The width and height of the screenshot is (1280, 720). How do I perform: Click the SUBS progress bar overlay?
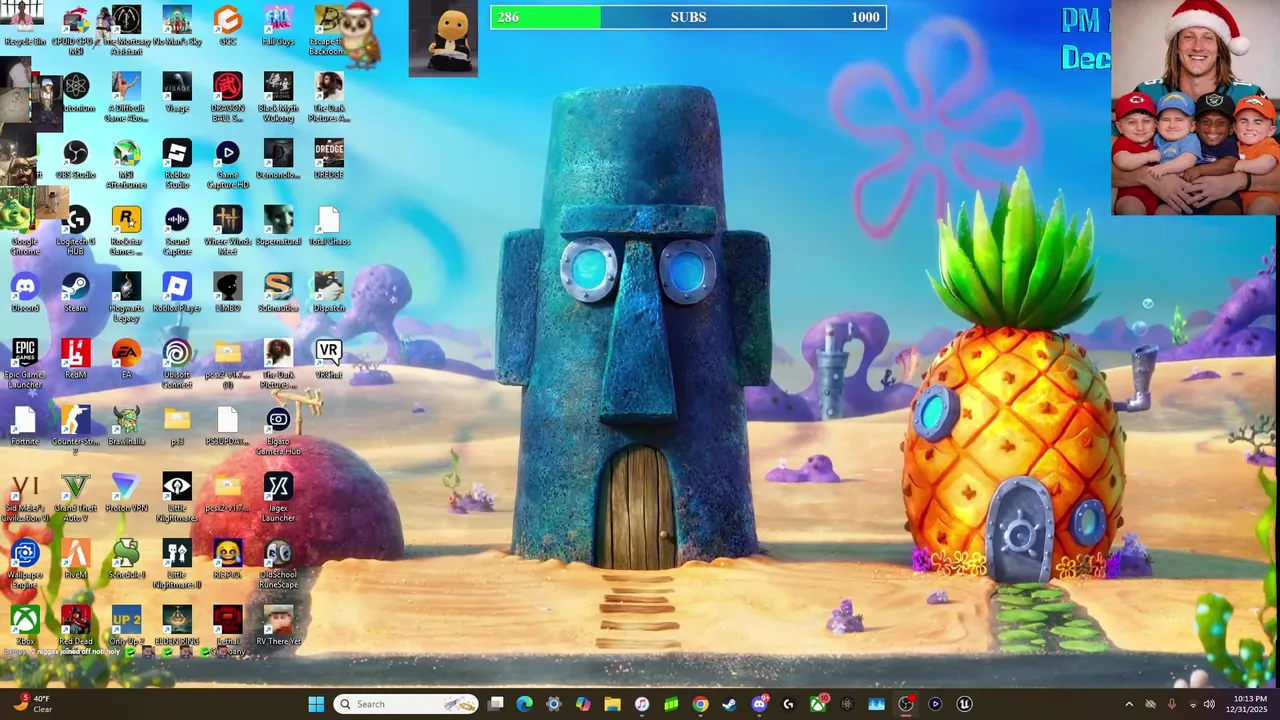point(688,17)
